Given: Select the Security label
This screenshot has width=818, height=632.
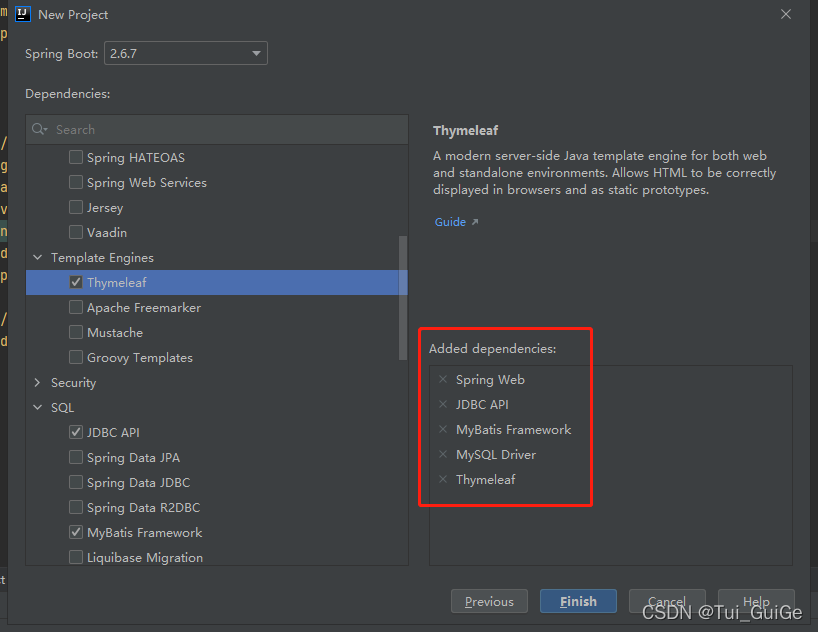Looking at the screenshot, I should (74, 383).
